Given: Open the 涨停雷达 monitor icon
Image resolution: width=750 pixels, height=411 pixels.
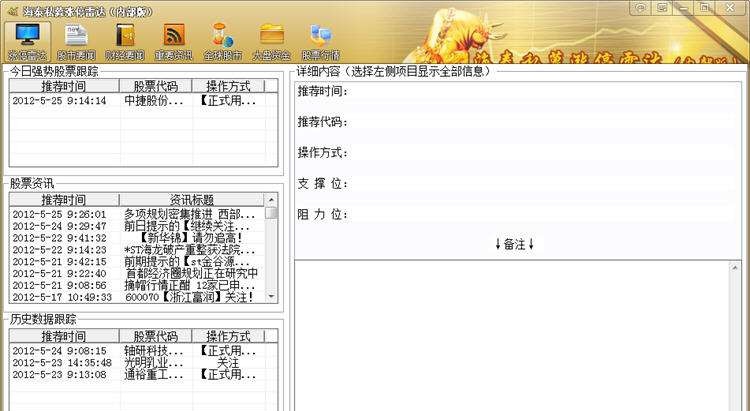Looking at the screenshot, I should pos(27,35).
